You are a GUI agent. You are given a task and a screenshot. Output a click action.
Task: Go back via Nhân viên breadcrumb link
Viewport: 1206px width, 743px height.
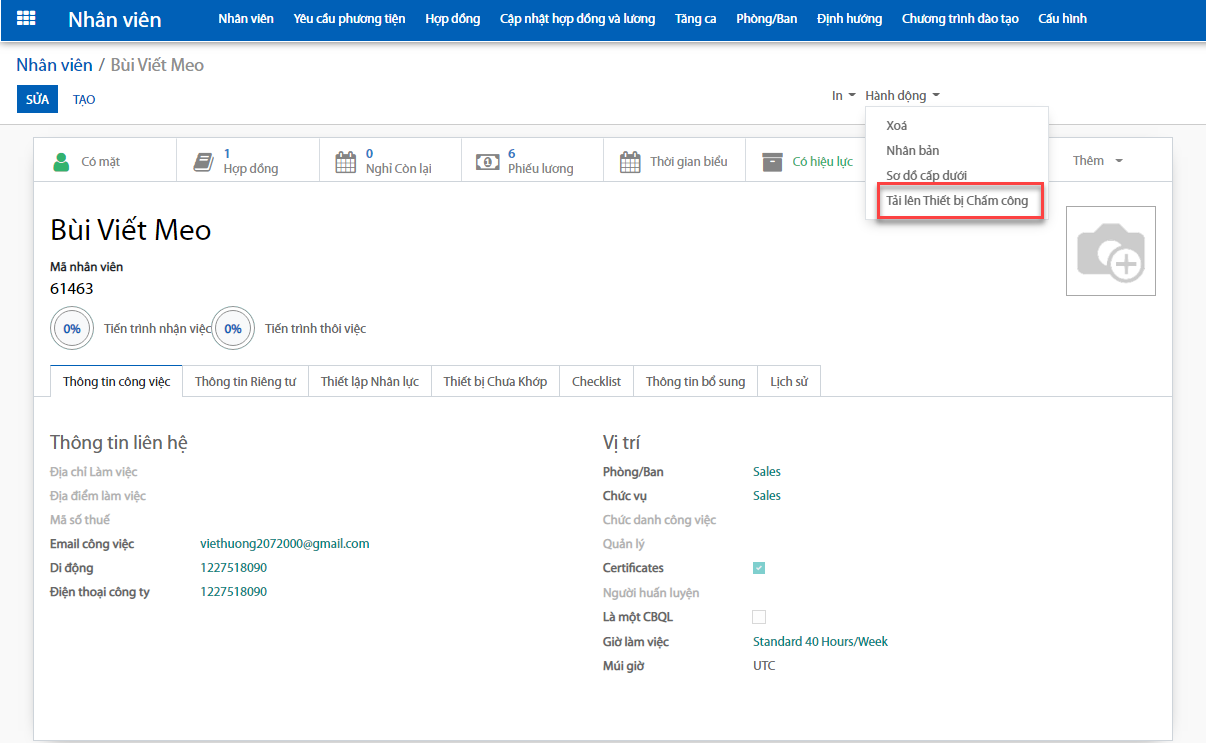[x=54, y=65]
